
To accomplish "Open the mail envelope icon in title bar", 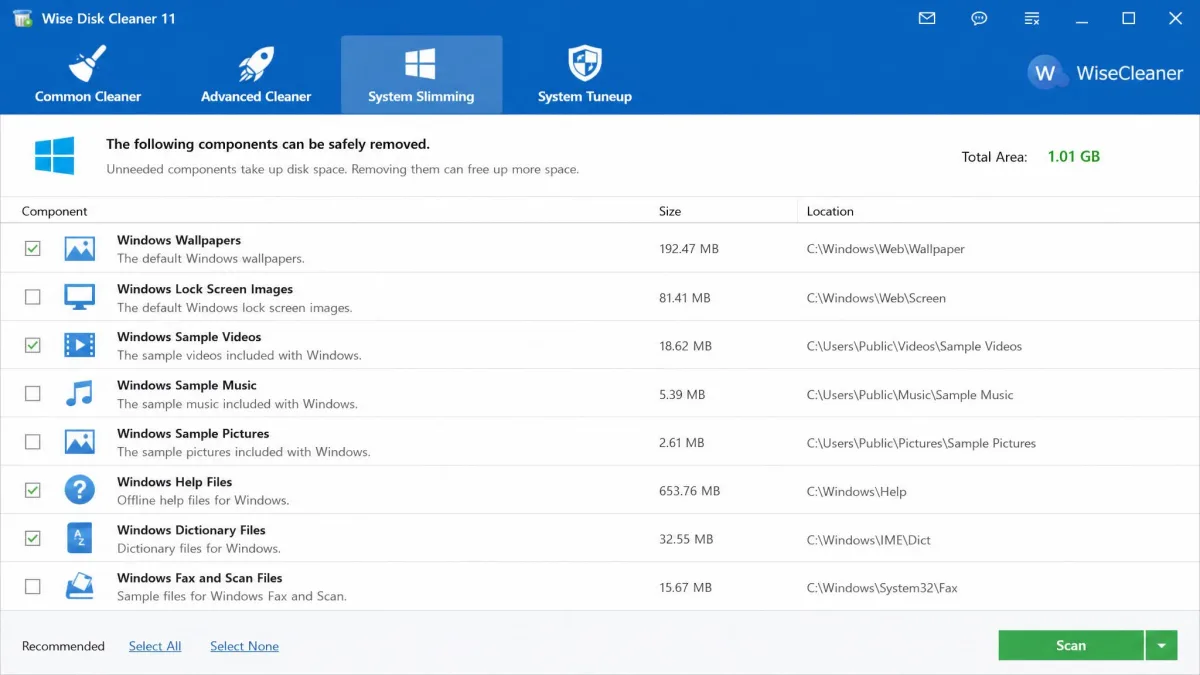I will [x=927, y=18].
